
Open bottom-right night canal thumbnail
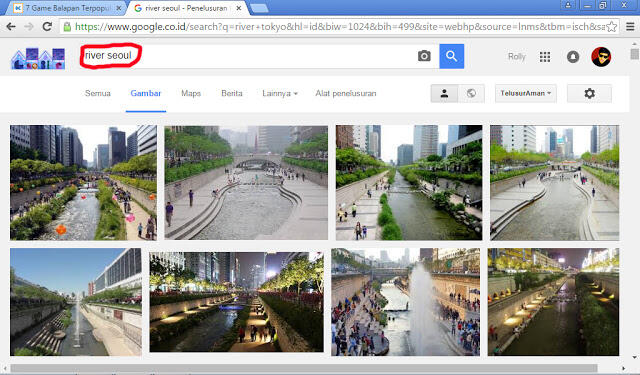click(x=553, y=302)
